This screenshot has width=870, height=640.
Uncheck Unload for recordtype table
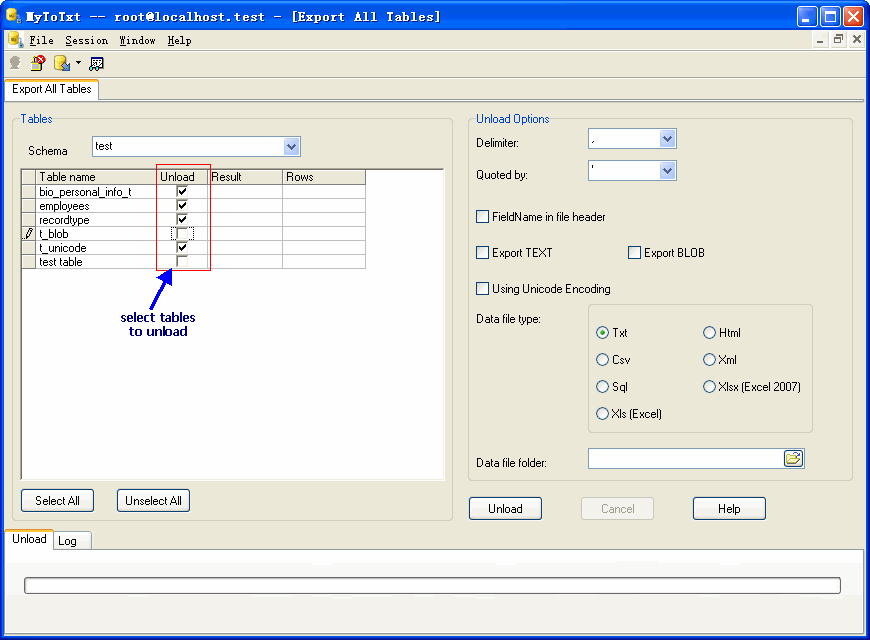[182, 219]
